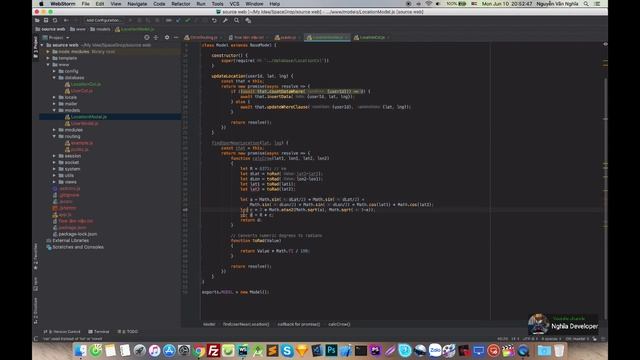
Task: Open Photoshop from the Dock
Action: click(331, 351)
